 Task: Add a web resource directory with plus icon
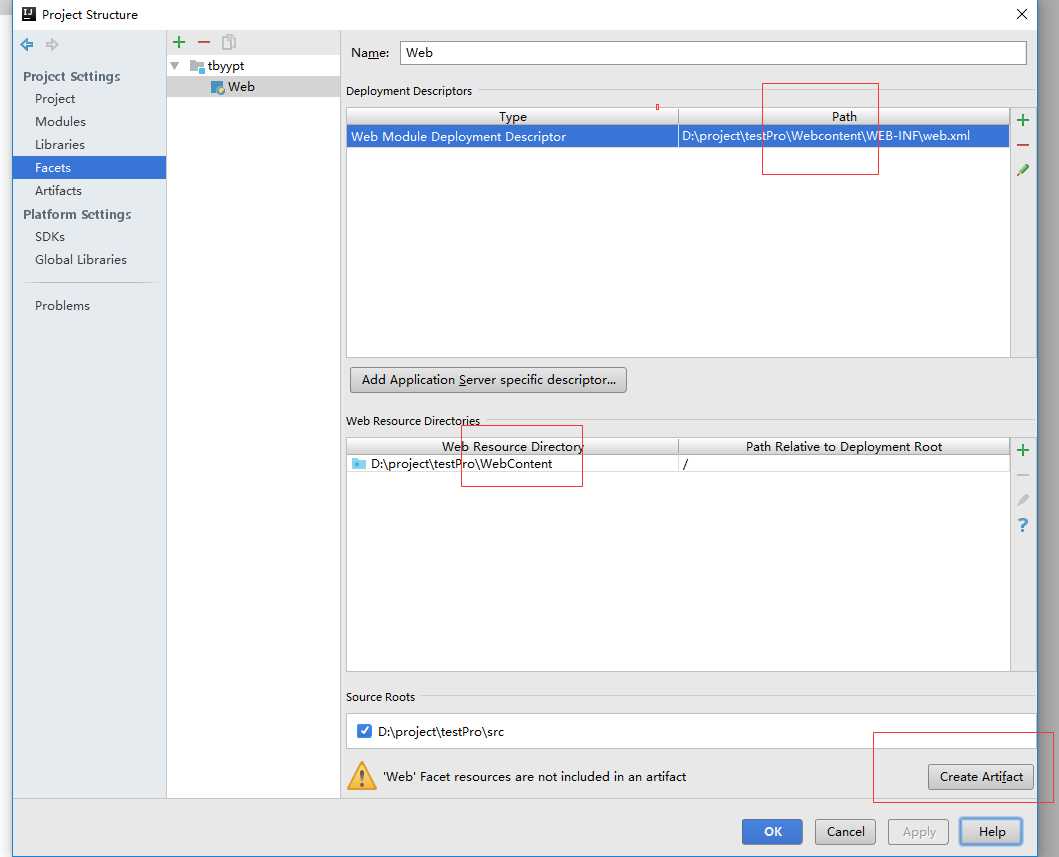point(1023,450)
